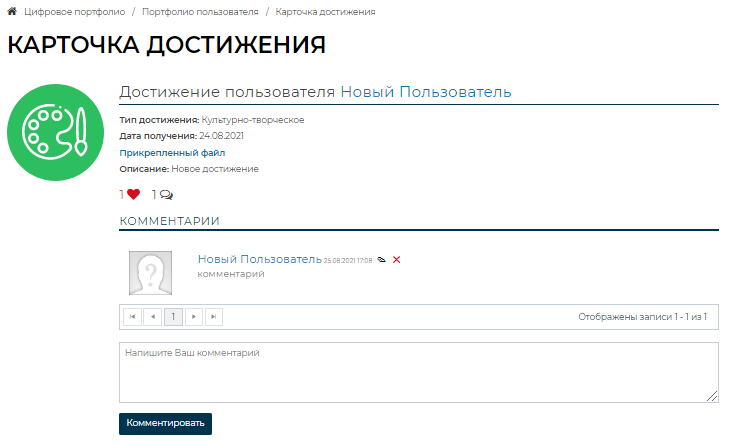Click the commenter's avatar placeholder image
Image resolution: width=736 pixels, height=446 pixels.
pos(150,273)
